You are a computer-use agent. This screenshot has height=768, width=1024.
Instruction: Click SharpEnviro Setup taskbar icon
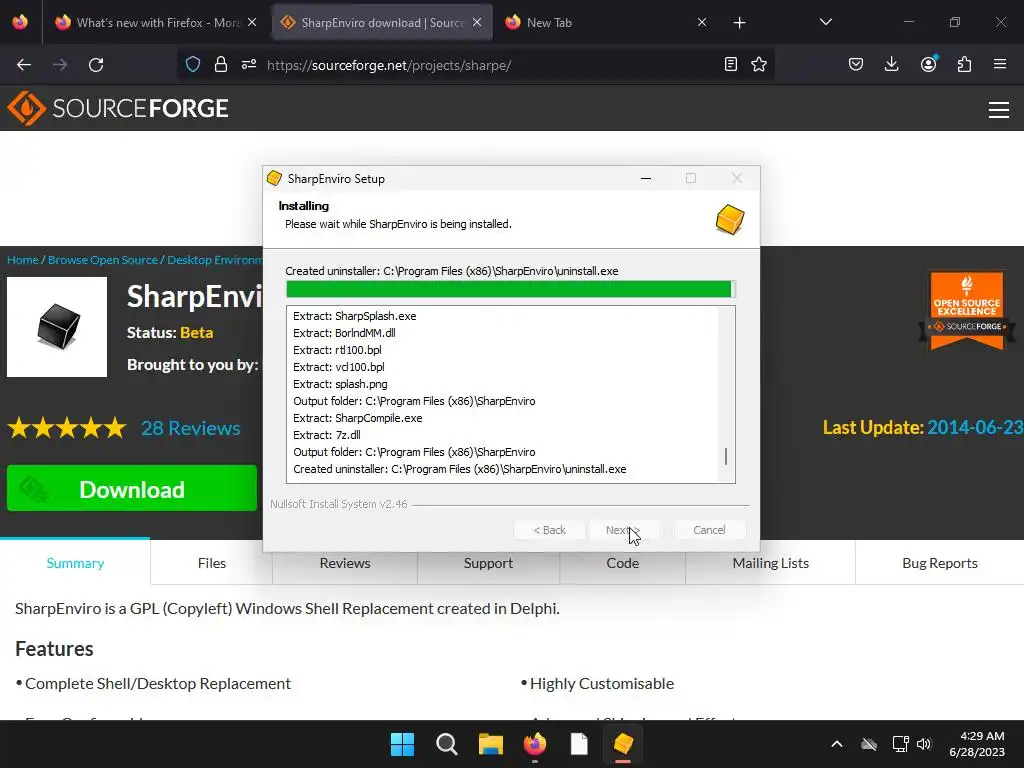623,744
